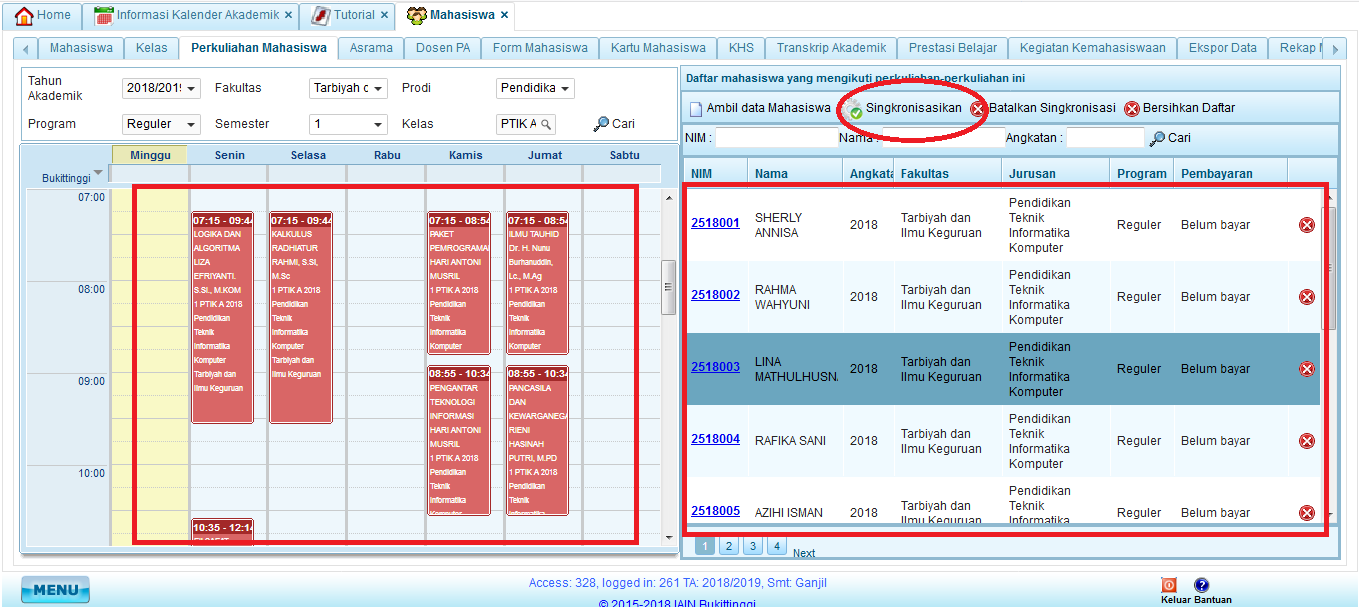This screenshot has height=607, width=1359.
Task: Switch to the Transkrip Akademik tab
Action: [830, 48]
